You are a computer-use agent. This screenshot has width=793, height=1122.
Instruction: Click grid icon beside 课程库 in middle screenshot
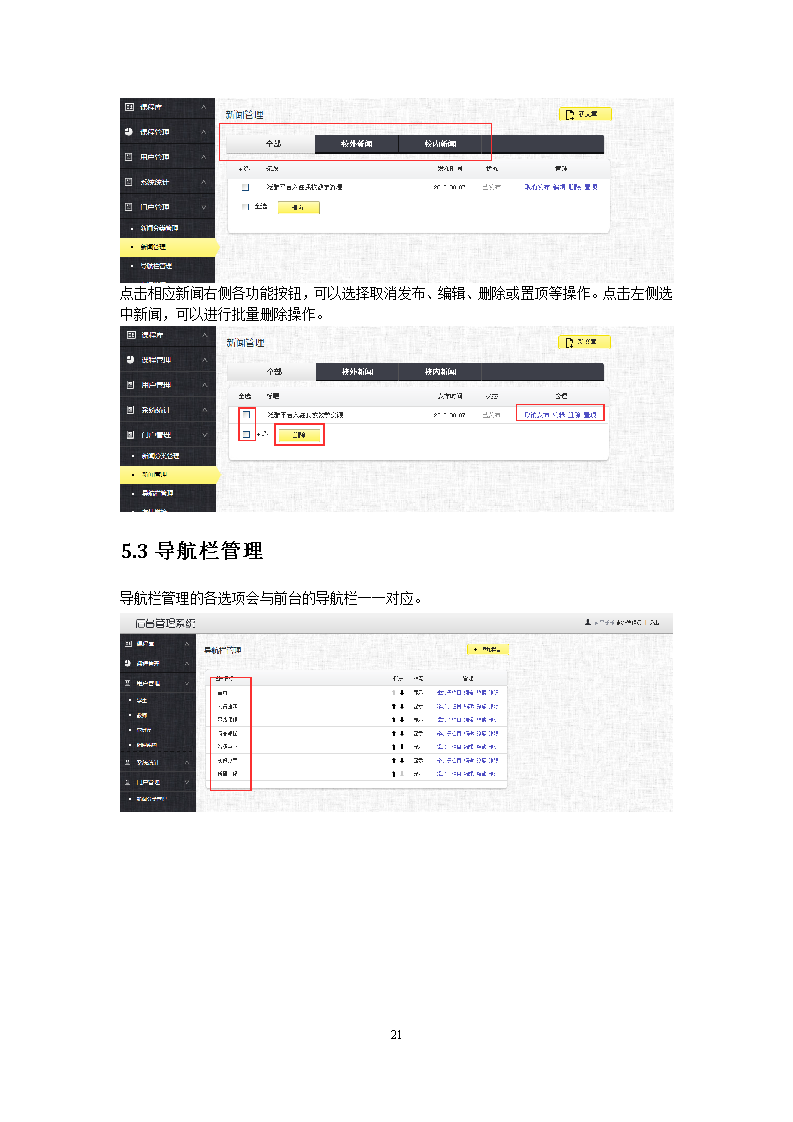(x=130, y=335)
